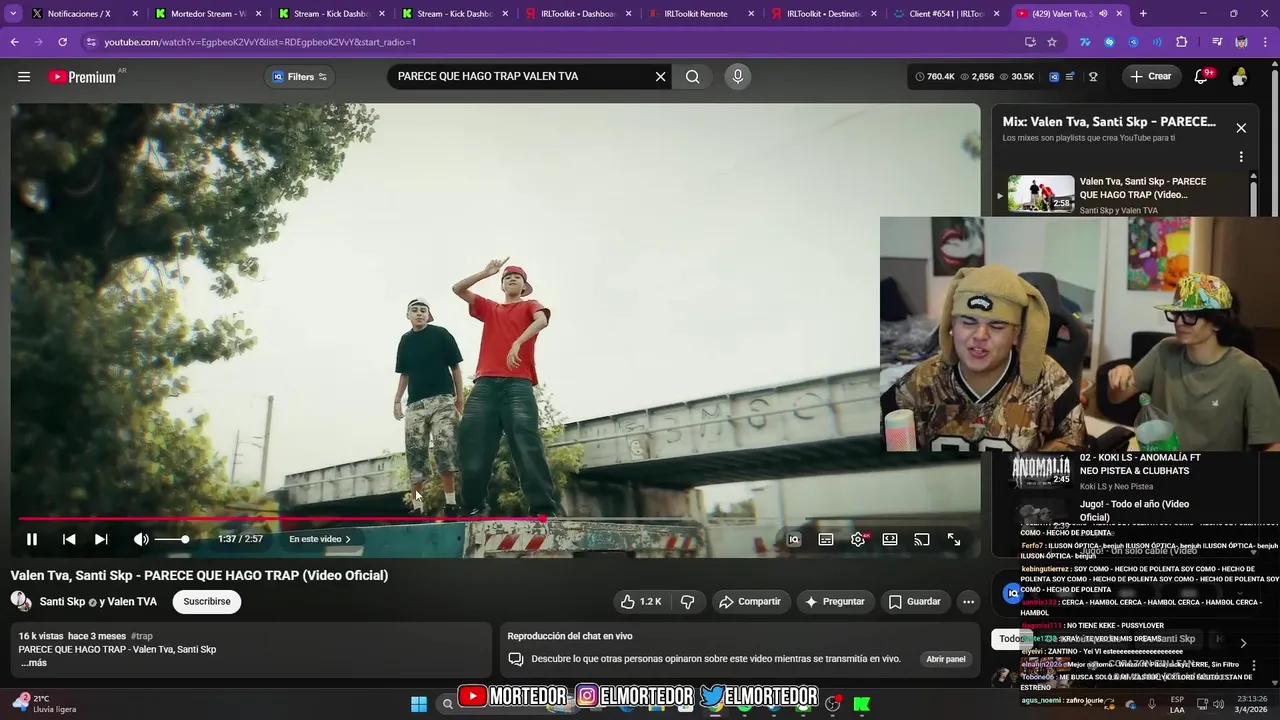
Task: Go back in browser history
Action: (x=14, y=42)
